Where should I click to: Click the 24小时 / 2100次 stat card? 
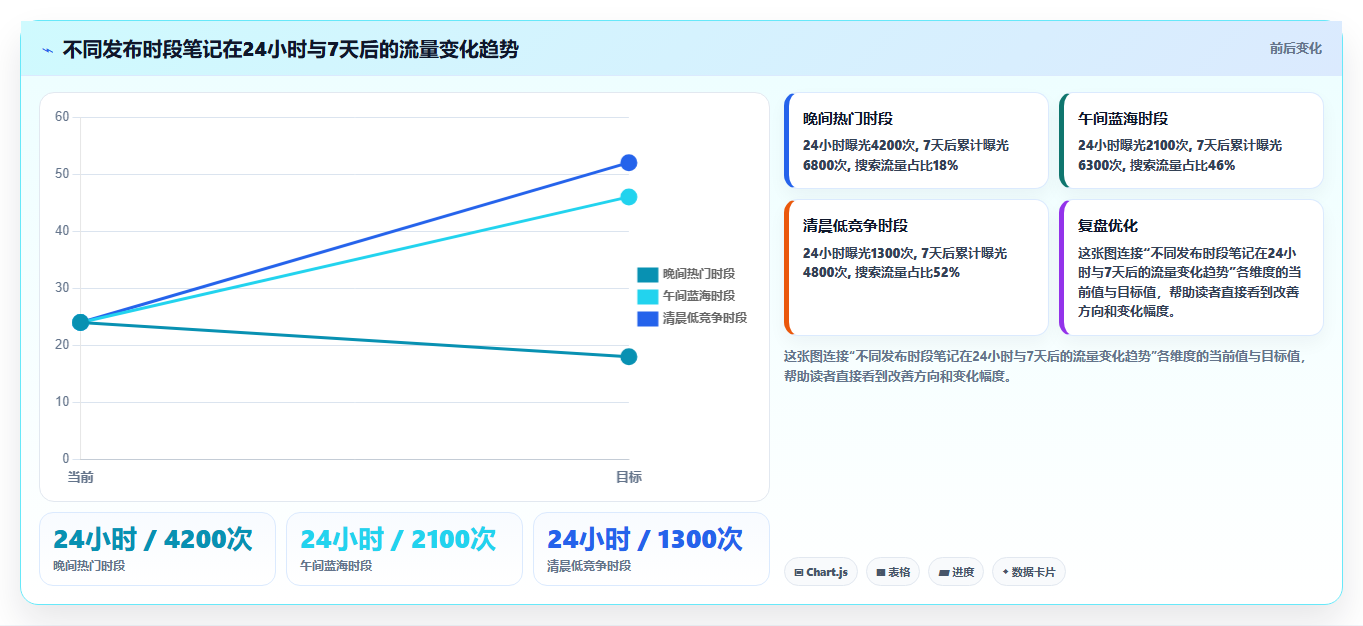click(x=404, y=549)
